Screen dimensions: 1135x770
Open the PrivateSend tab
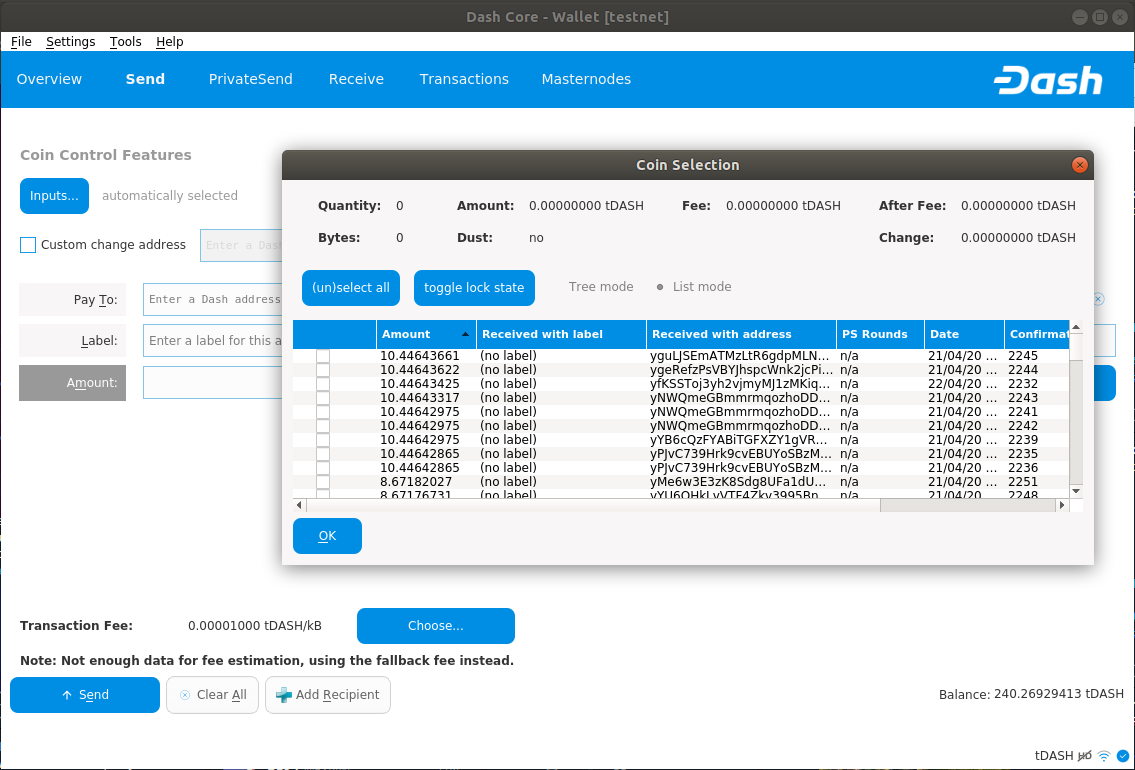[x=250, y=80]
